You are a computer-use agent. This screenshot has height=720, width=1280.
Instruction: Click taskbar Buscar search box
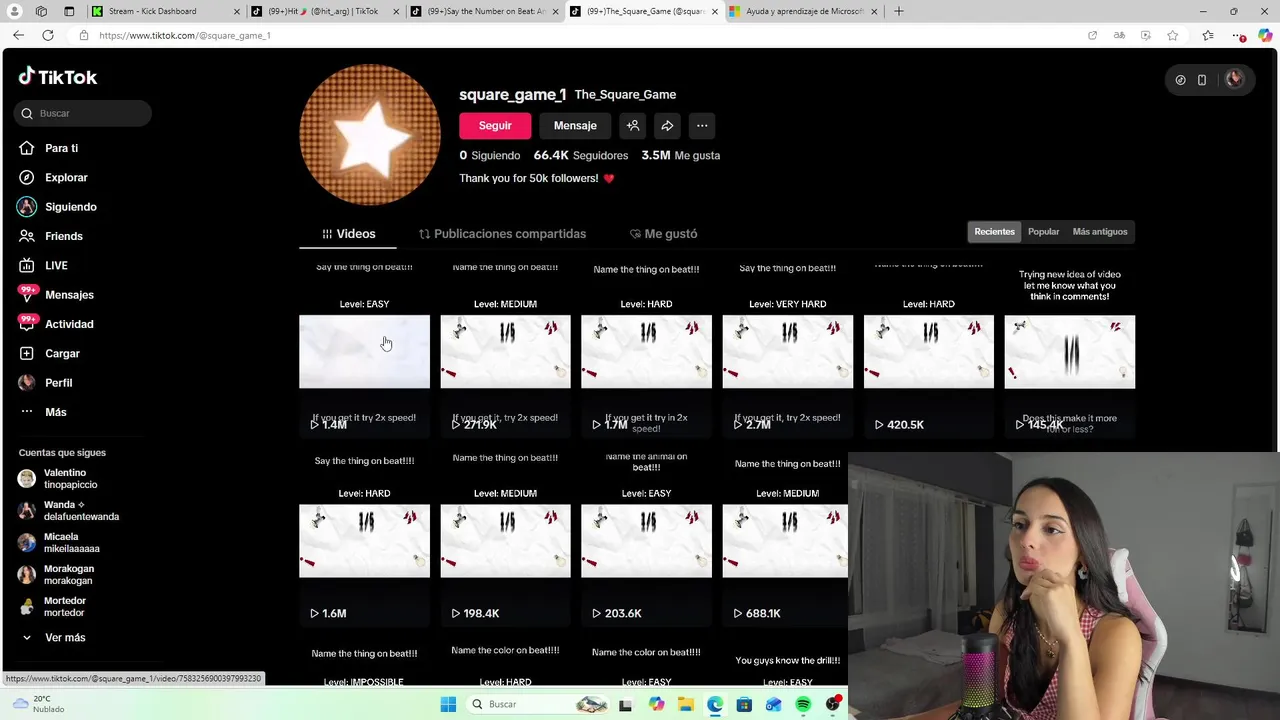(x=538, y=704)
